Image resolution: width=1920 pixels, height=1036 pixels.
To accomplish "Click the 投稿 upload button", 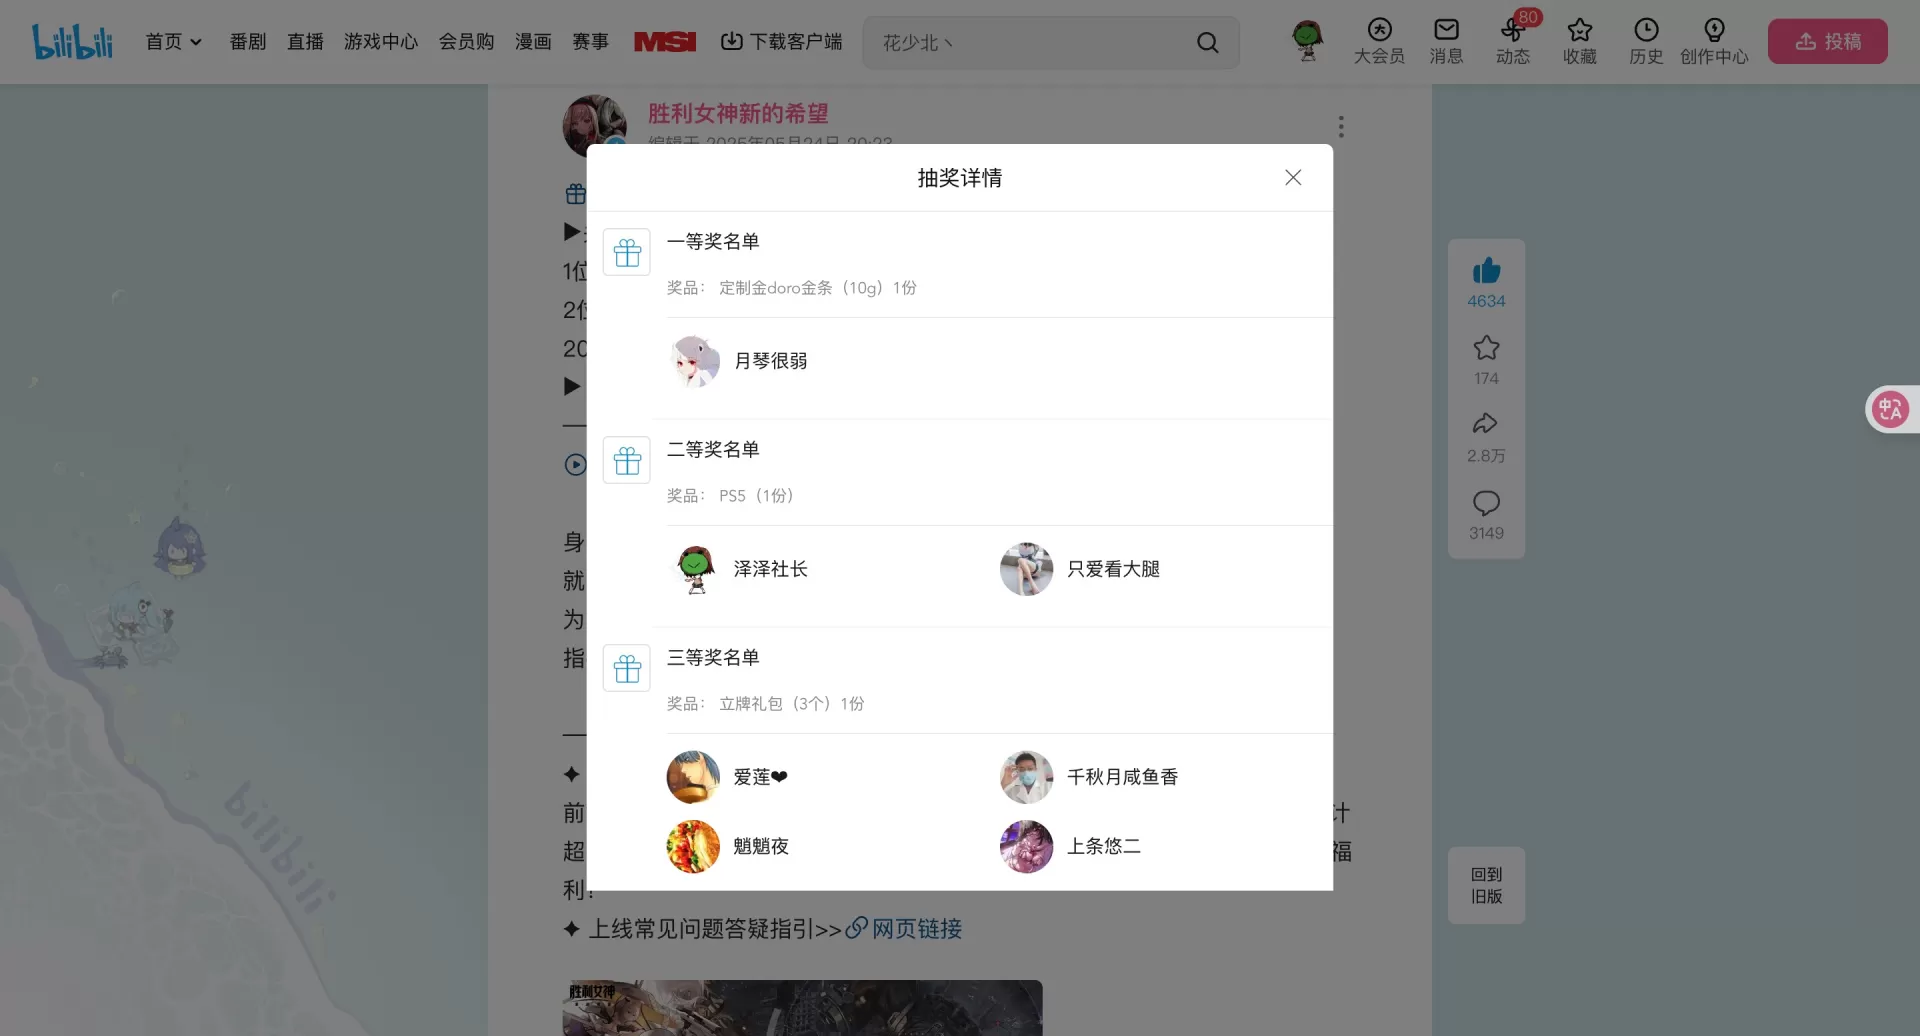I will point(1828,41).
